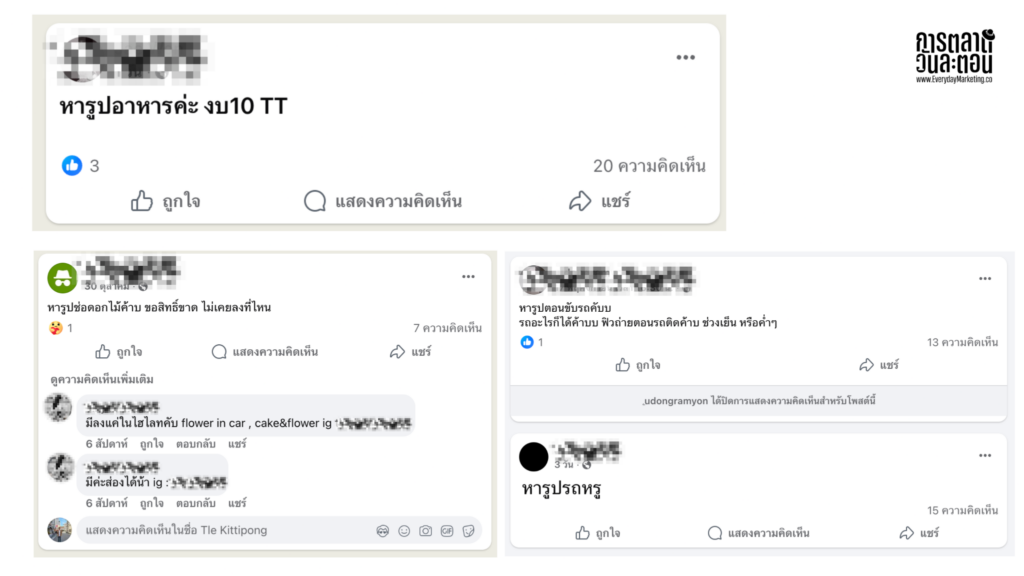The height and width of the screenshot is (576, 1024).
Task: Click the avatar sticker icon in comment box
Action: tap(383, 531)
